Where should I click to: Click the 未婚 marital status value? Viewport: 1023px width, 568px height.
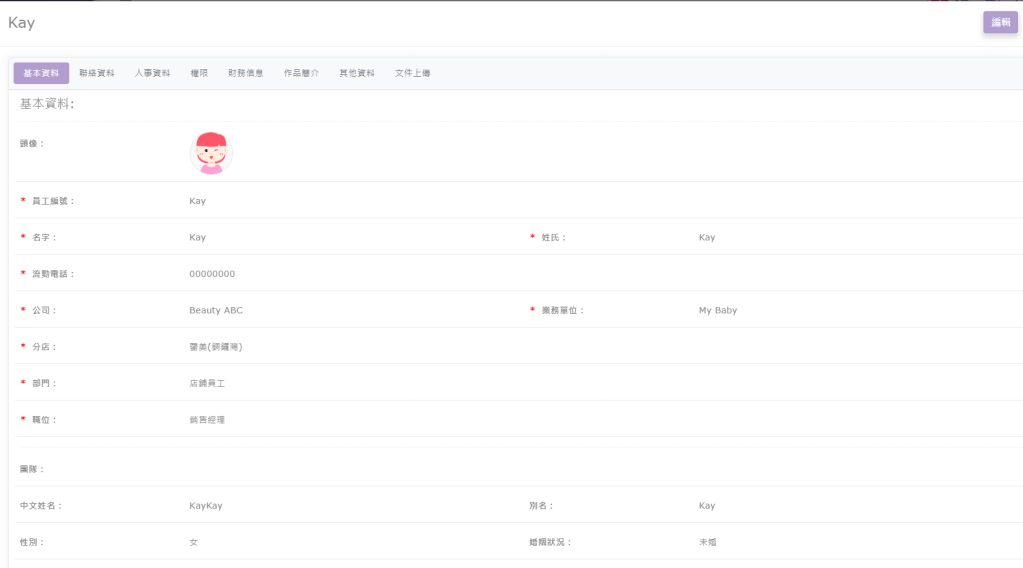click(x=708, y=542)
